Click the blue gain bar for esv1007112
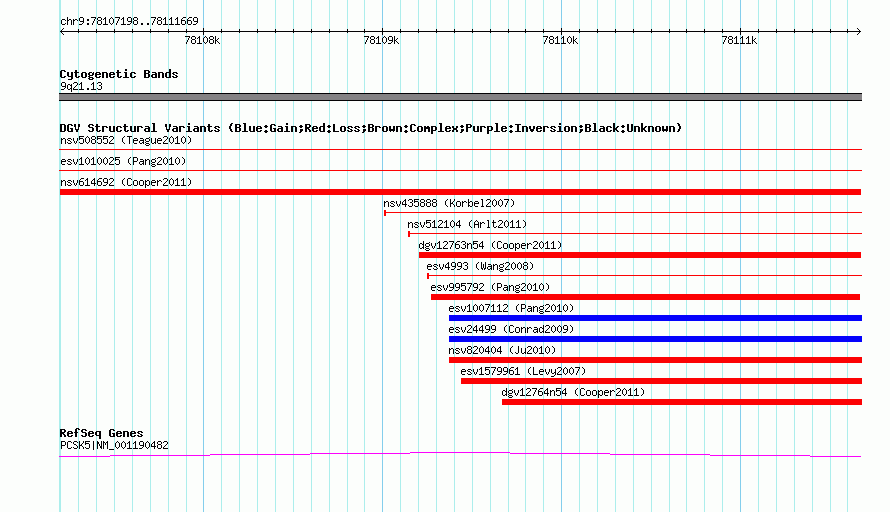Viewport: 890px width, 512px height. tap(655, 318)
